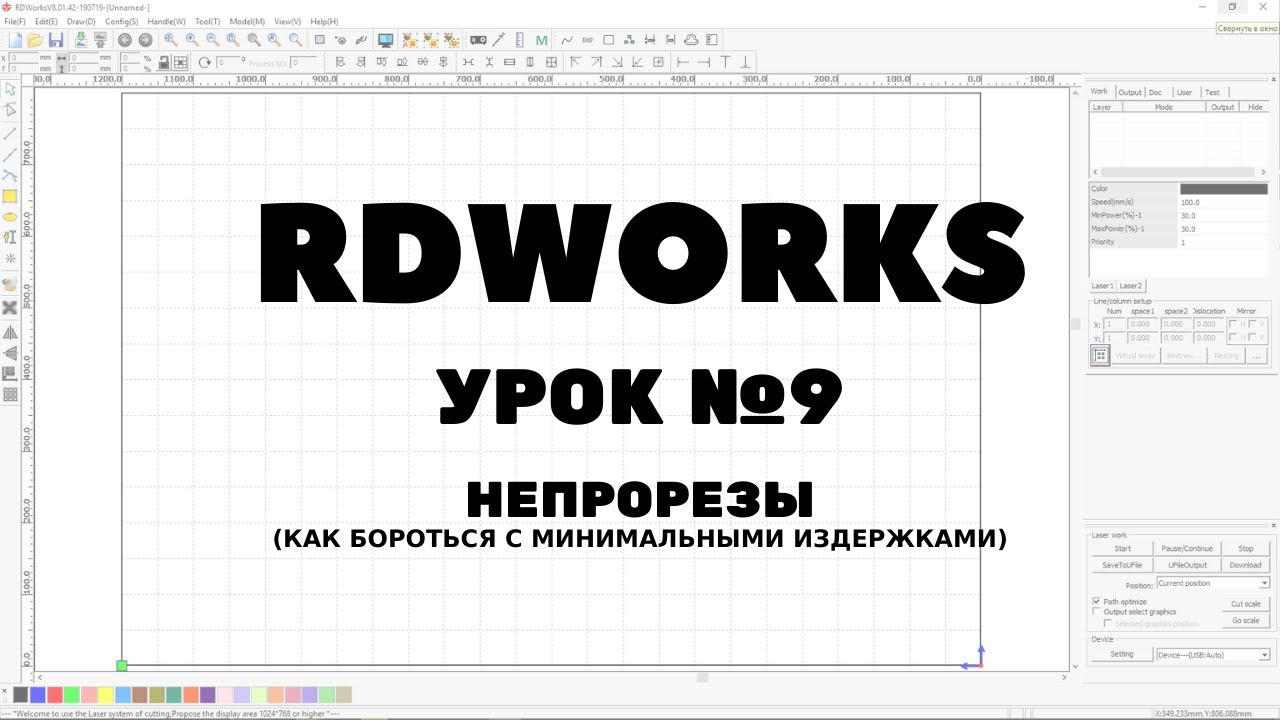Image resolution: width=1280 pixels, height=720 pixels.
Task: Click the Redo round arrow button
Action: pos(145,40)
